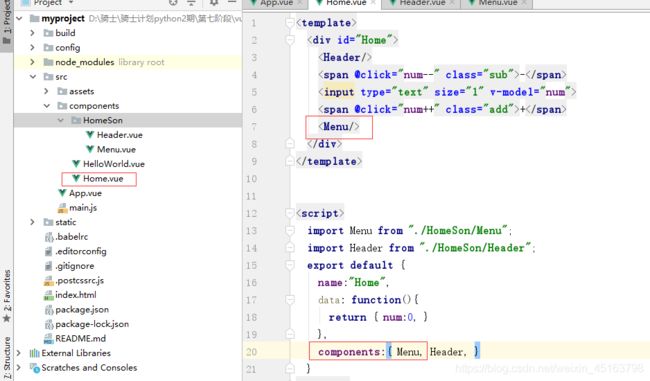Select the HelloWorld.vue Vue file icon
Image resolution: width=650 pixels, height=381 pixels.
[76, 163]
